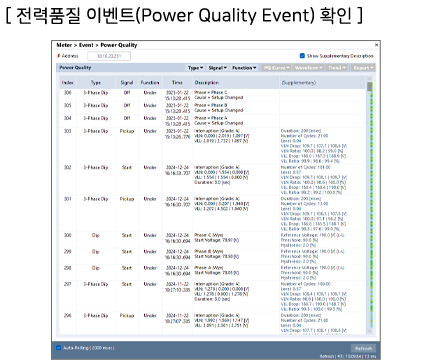Open the Function filter dropdown
The image size is (433, 361).
[244, 68]
